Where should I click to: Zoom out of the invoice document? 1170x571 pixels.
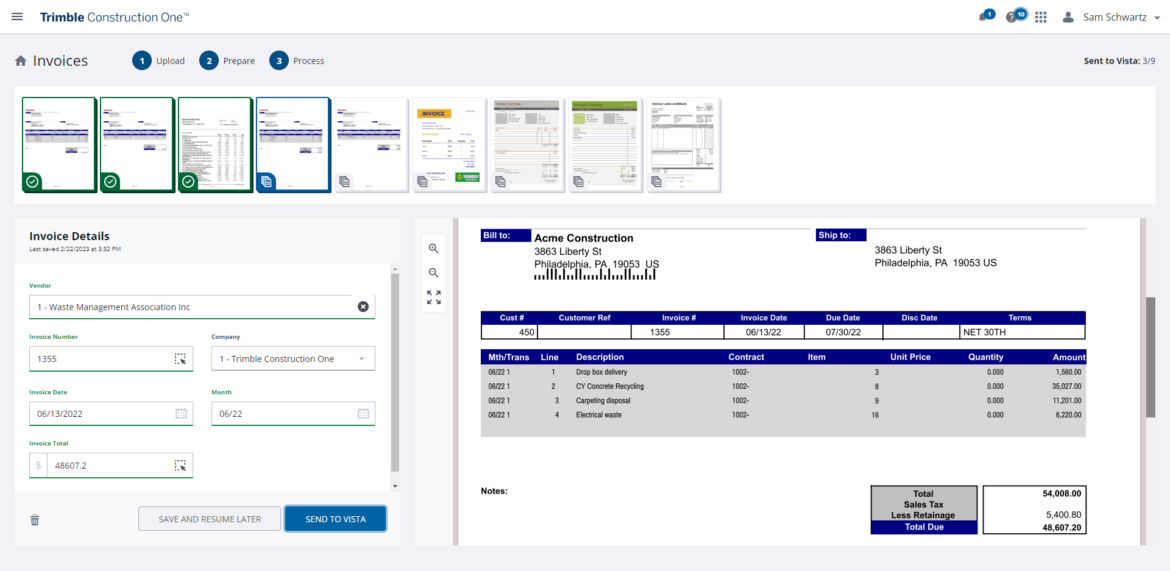coord(434,273)
